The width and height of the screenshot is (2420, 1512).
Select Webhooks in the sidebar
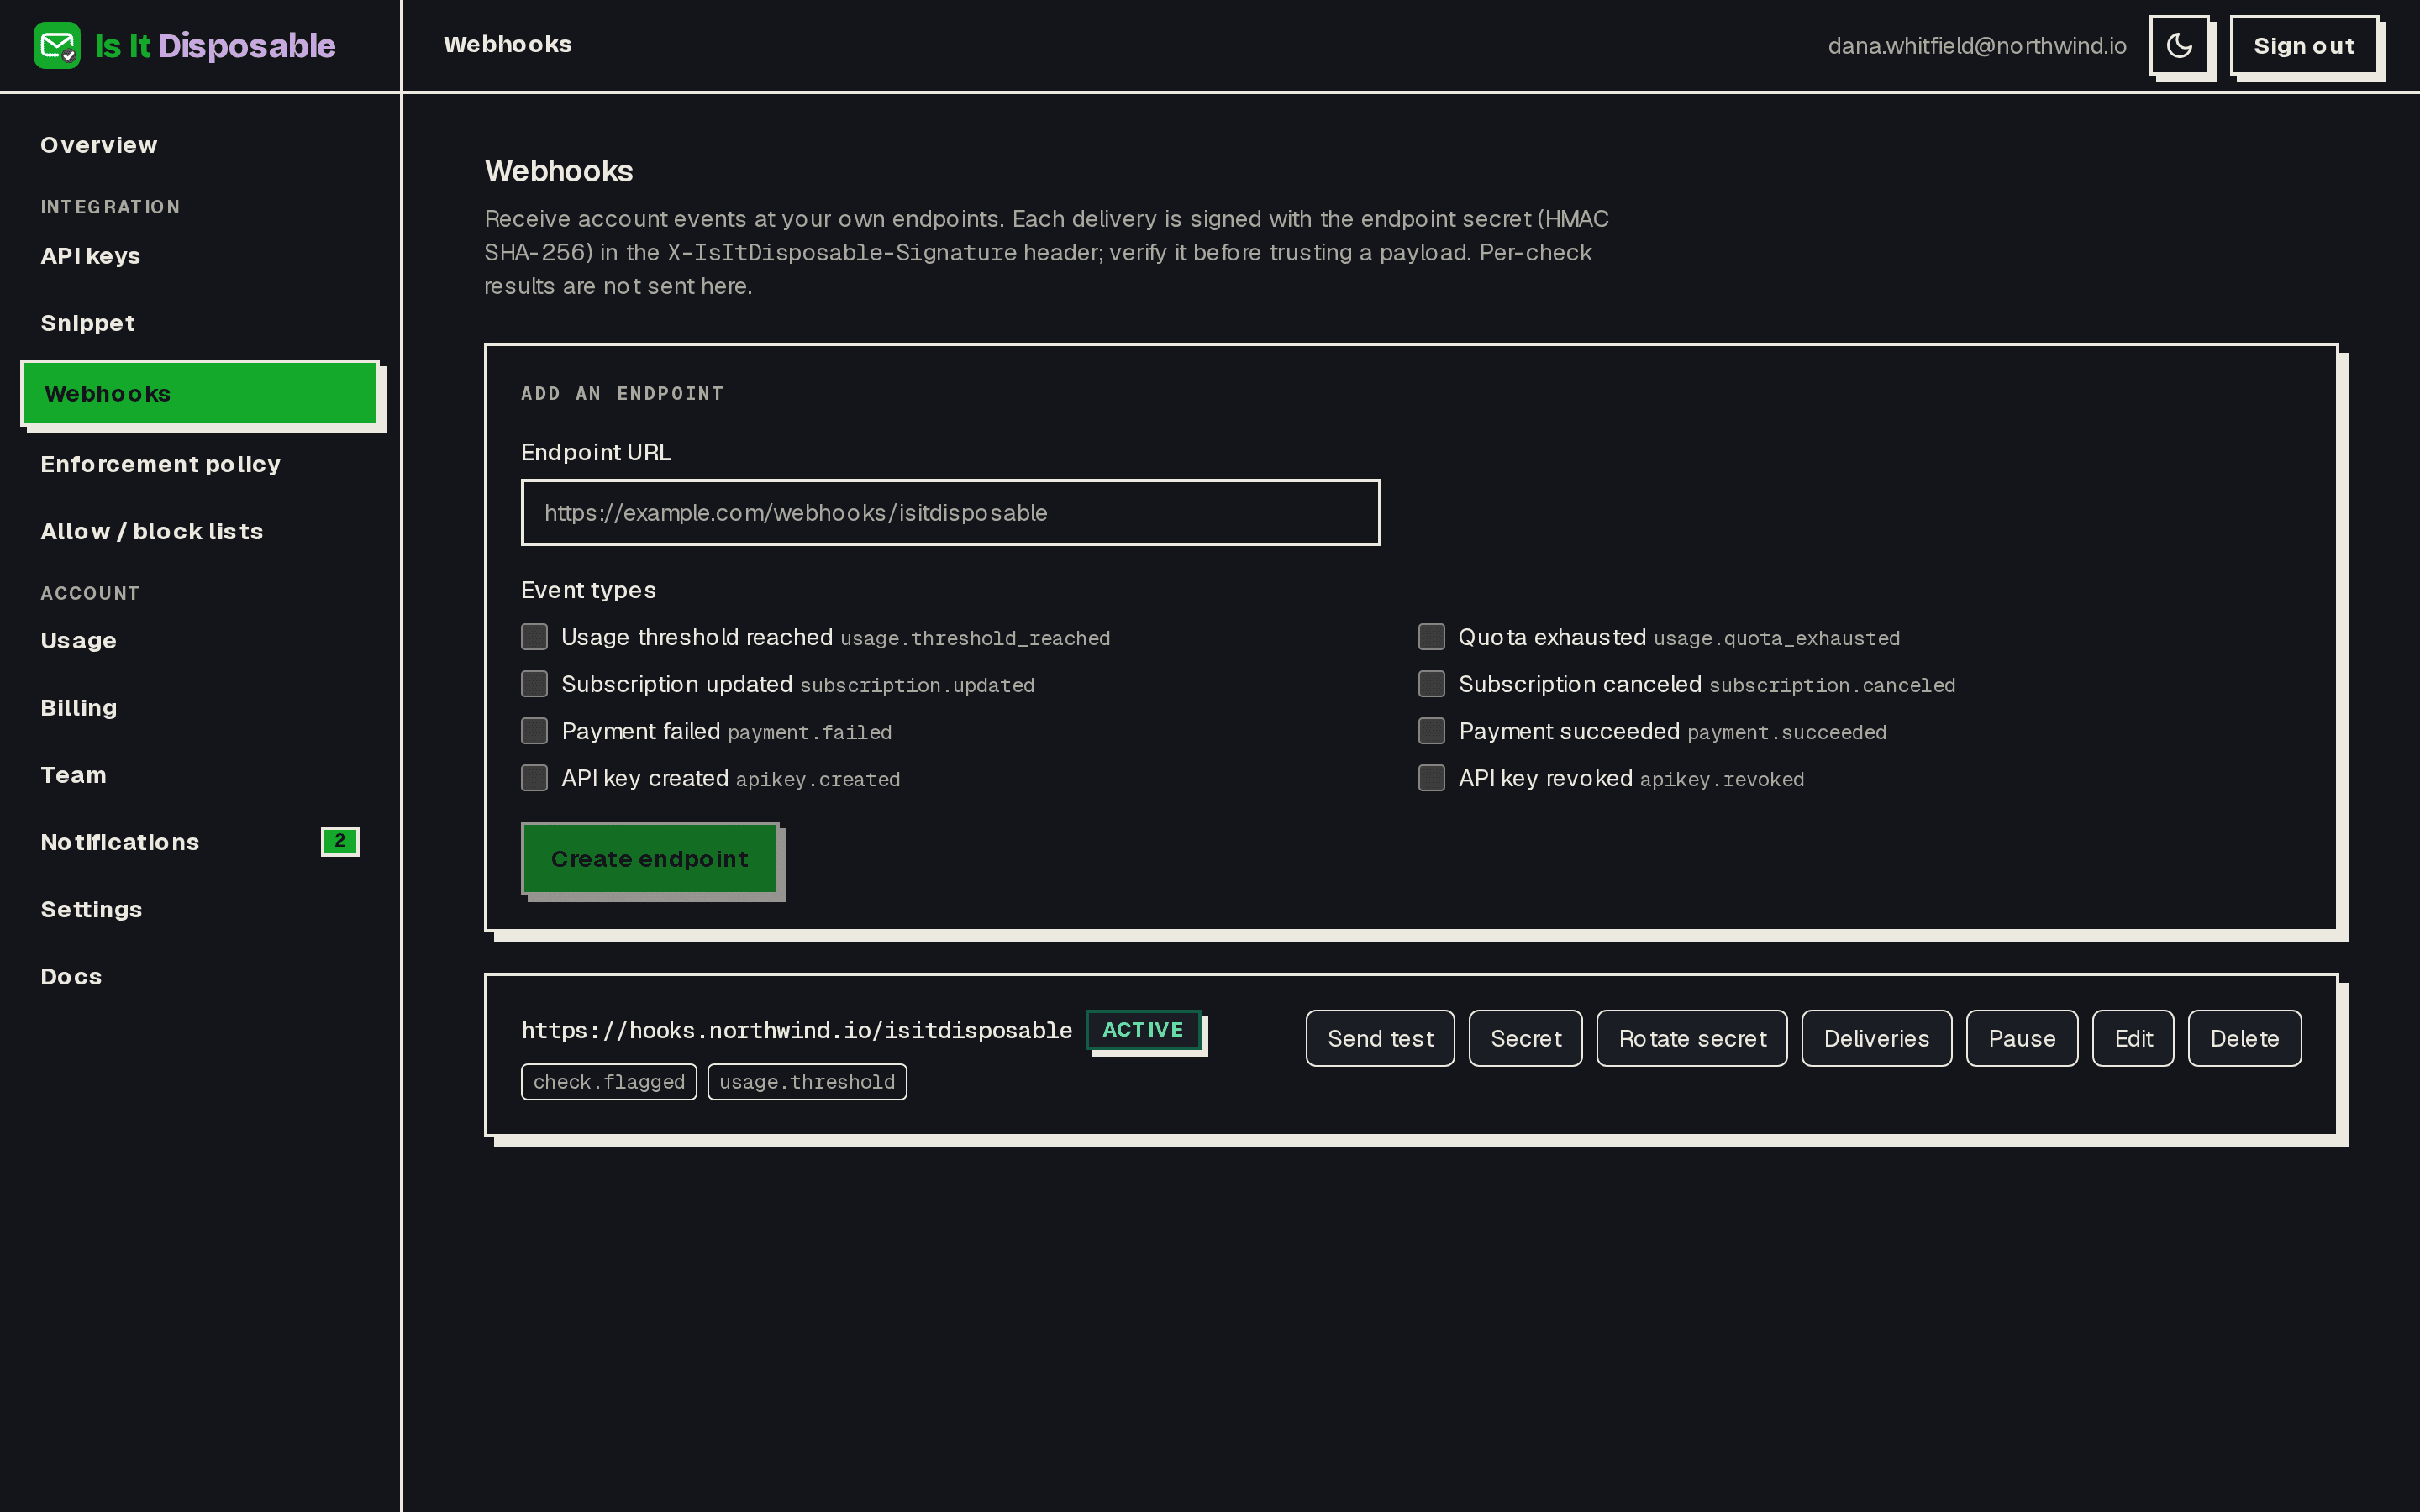[199, 393]
